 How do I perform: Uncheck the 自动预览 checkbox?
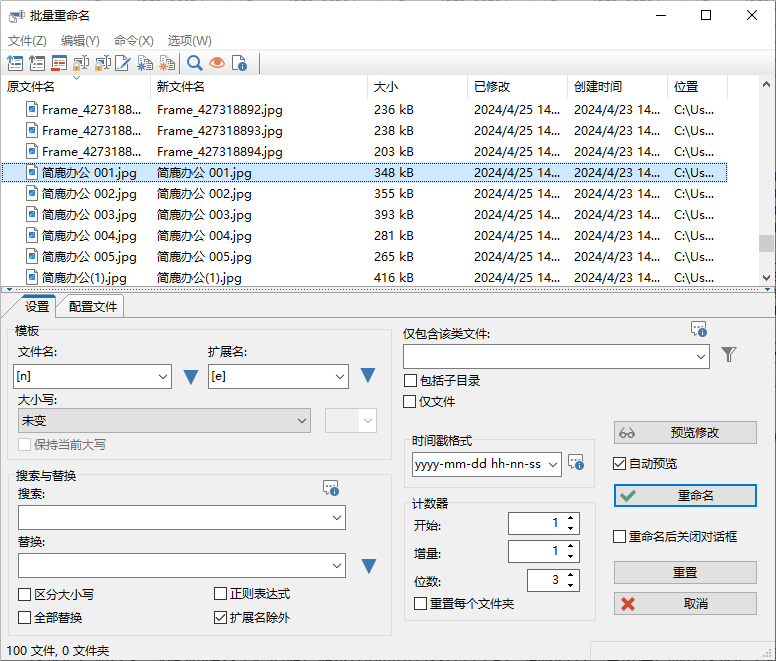620,464
